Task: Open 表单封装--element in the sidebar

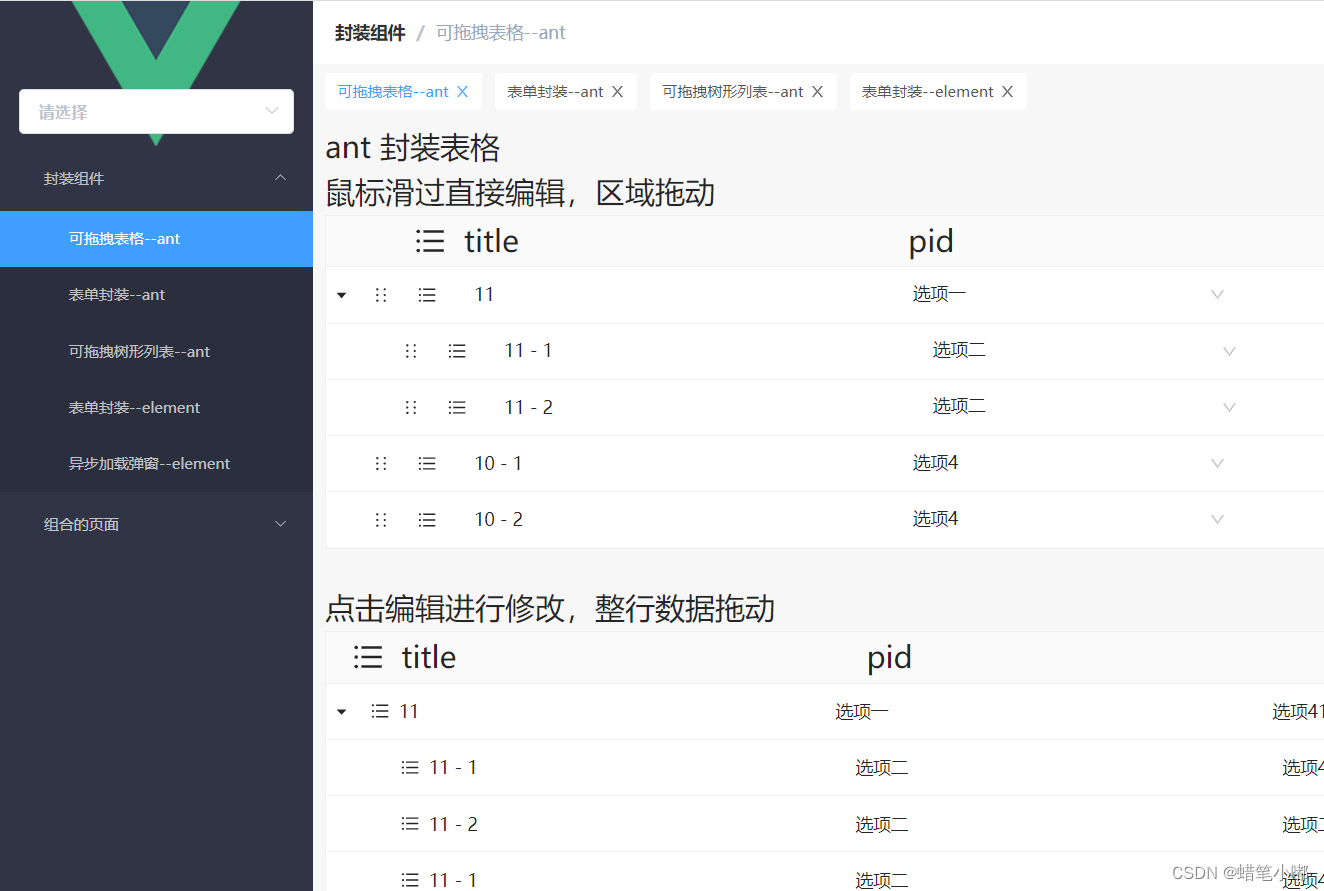Action: pyautogui.click(x=156, y=407)
